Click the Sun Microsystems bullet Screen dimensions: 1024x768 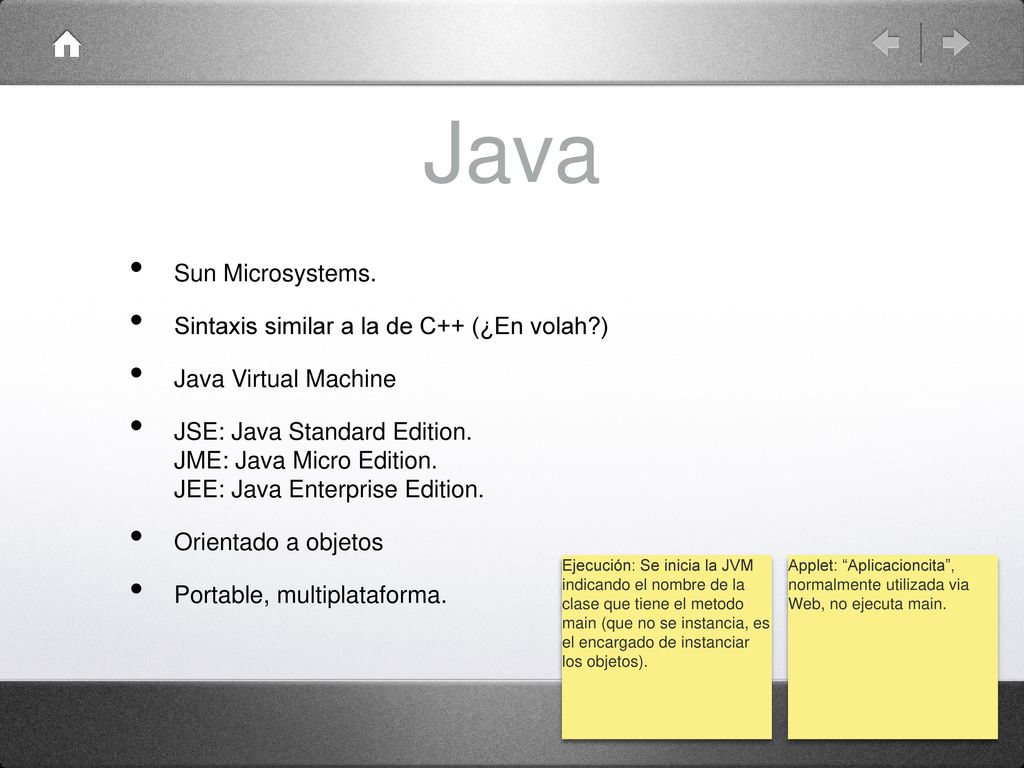(275, 273)
